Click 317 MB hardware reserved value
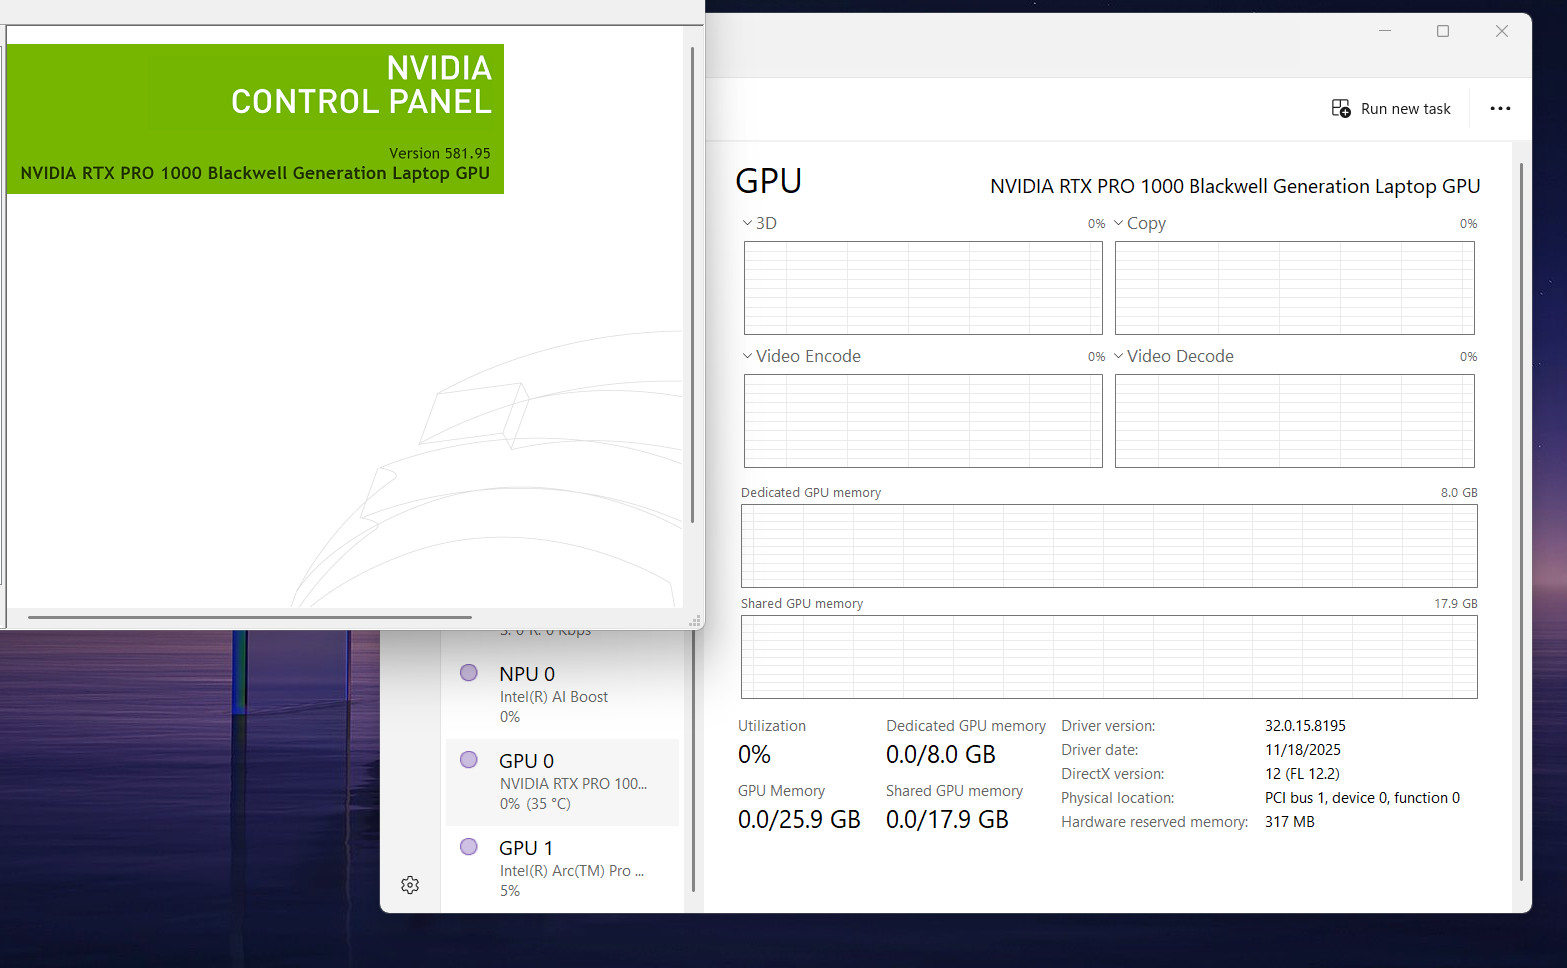Viewport: 1567px width, 968px height. (1289, 822)
